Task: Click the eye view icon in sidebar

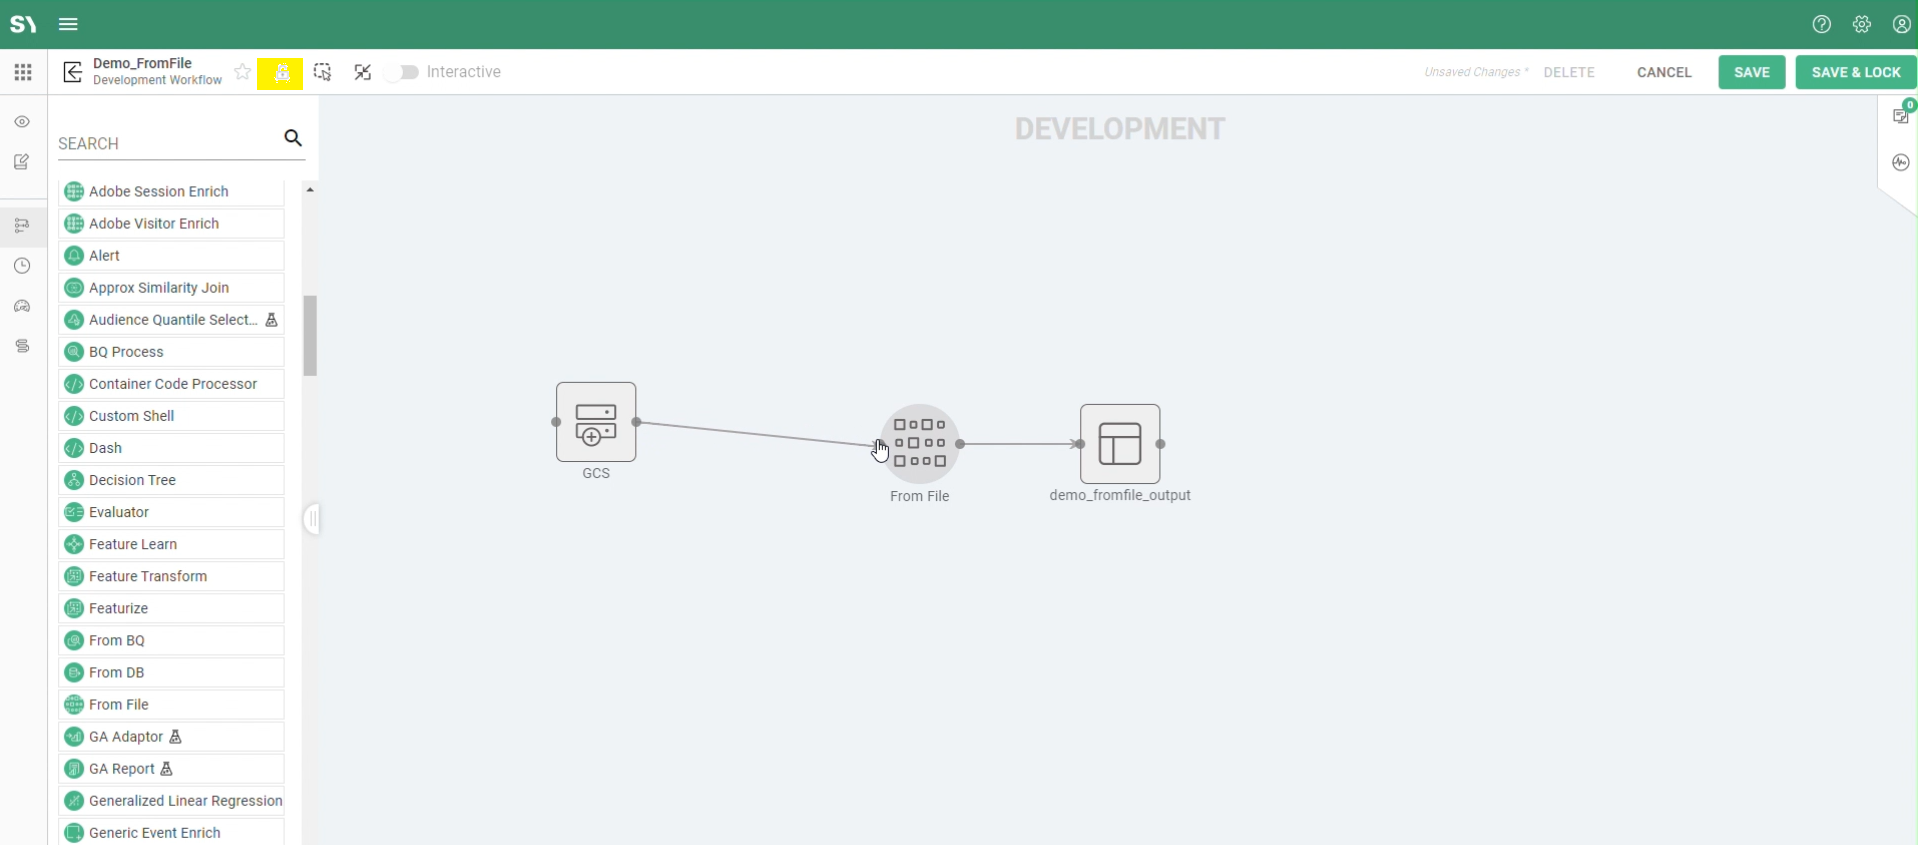Action: tap(22, 122)
